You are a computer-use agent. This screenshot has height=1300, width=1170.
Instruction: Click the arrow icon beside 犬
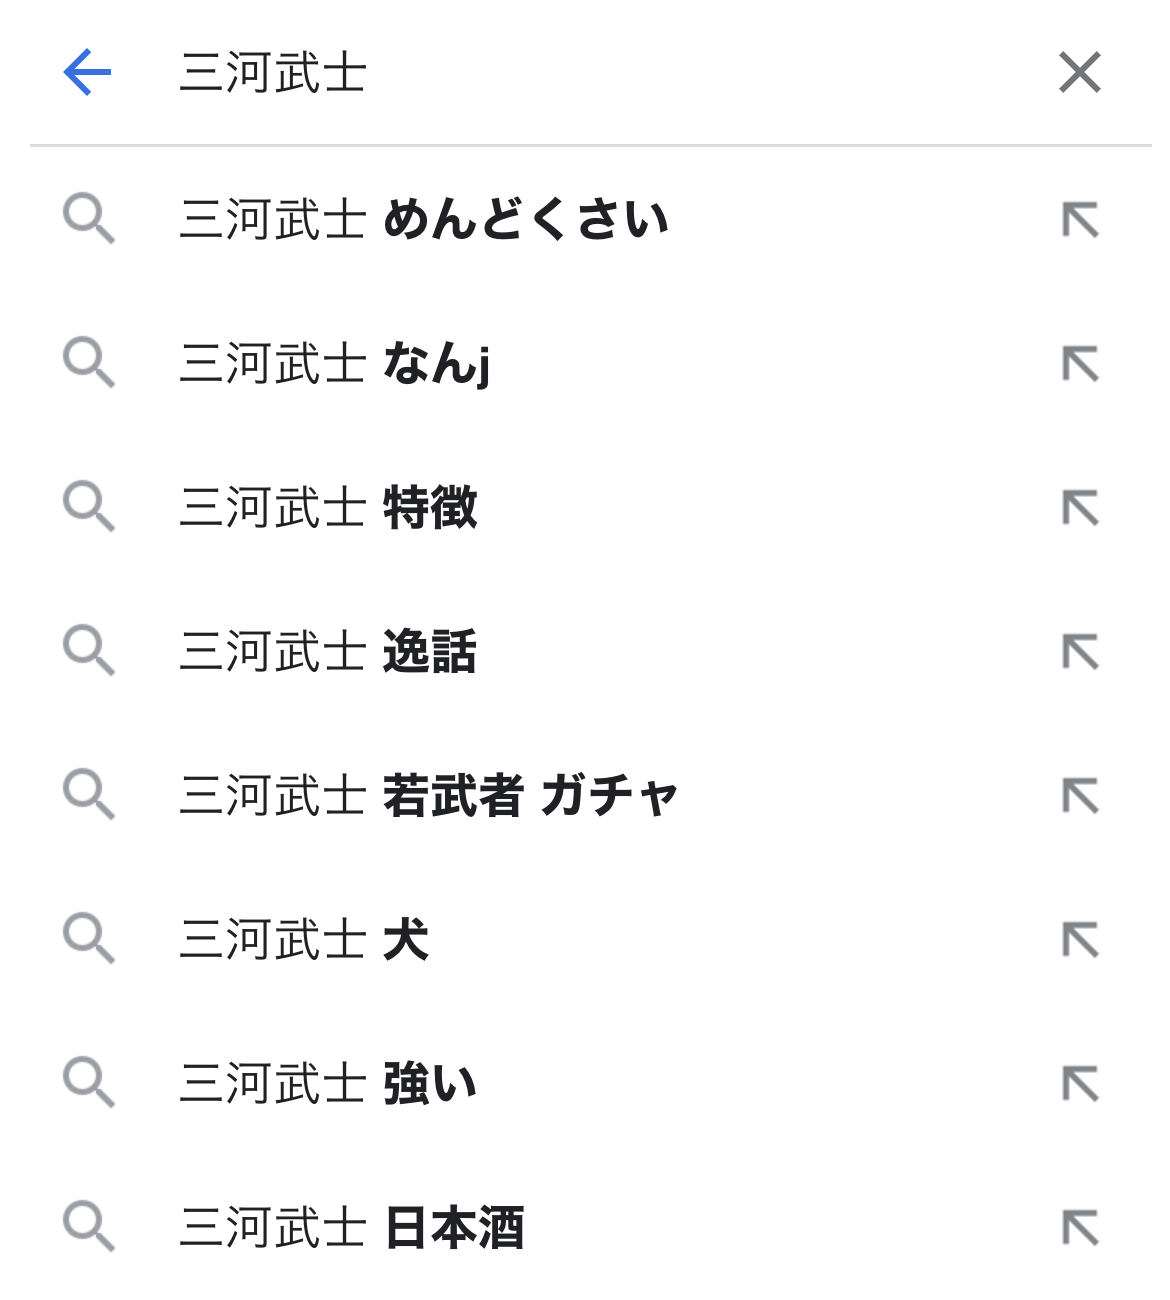coord(1080,940)
